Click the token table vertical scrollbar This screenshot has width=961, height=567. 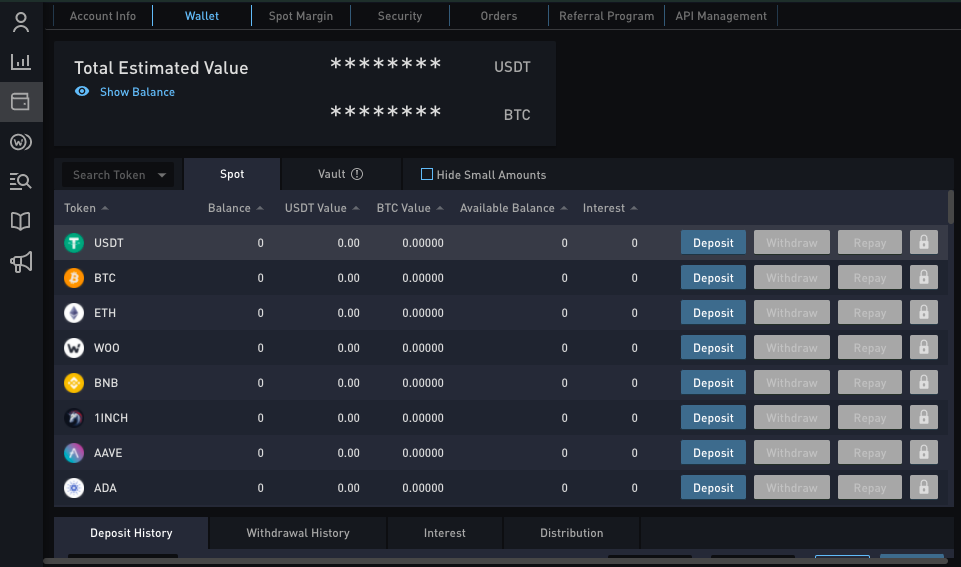951,207
